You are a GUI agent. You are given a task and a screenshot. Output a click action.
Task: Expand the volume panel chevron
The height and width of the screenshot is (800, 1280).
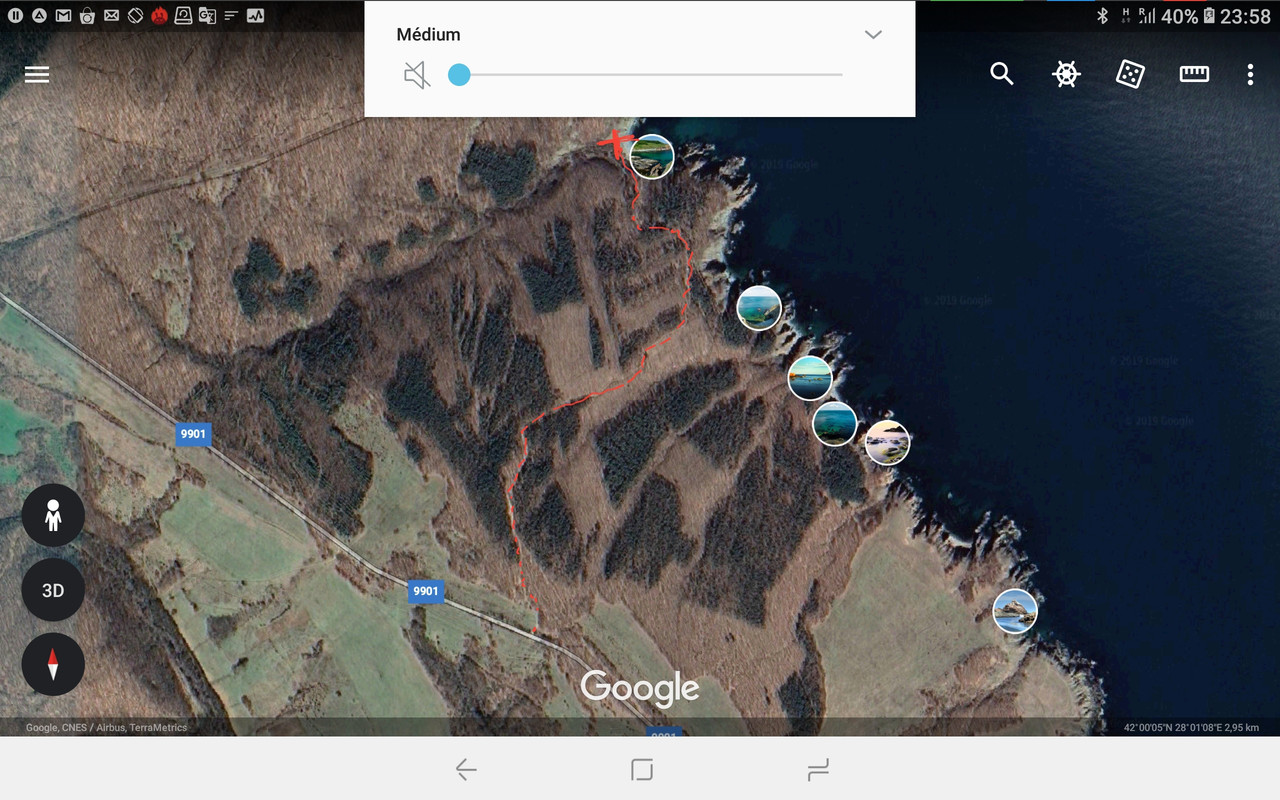click(x=873, y=34)
